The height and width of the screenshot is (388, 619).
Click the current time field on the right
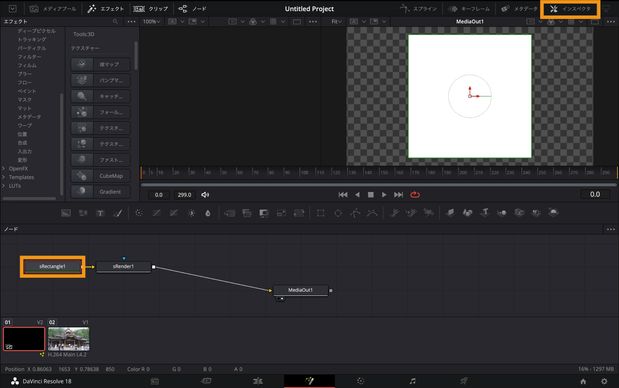(595, 194)
